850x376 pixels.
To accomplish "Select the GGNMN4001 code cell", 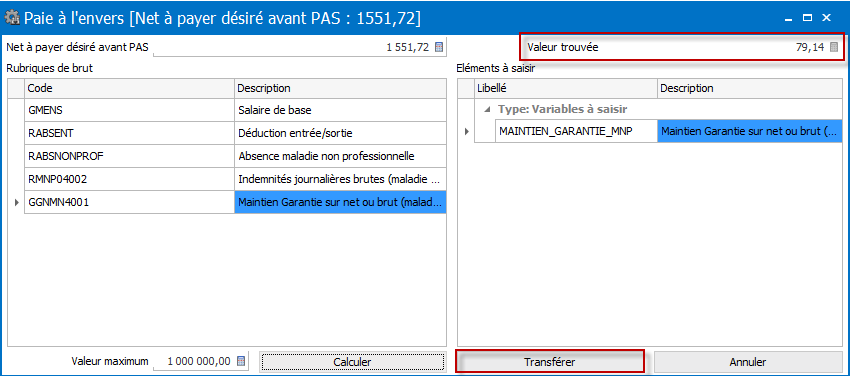I will 129,202.
